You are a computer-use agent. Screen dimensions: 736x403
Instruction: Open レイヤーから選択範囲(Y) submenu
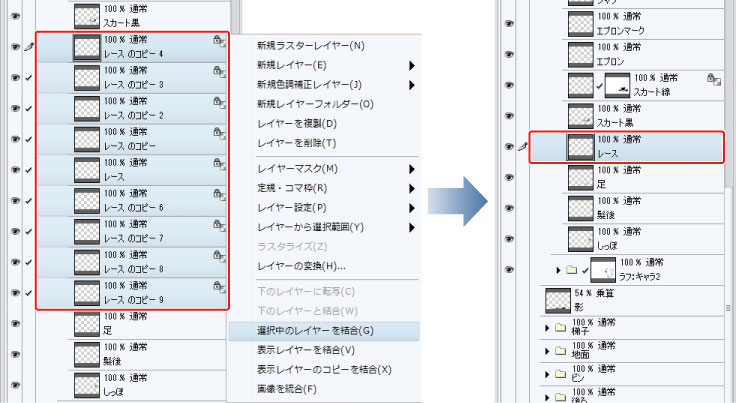(x=412, y=228)
